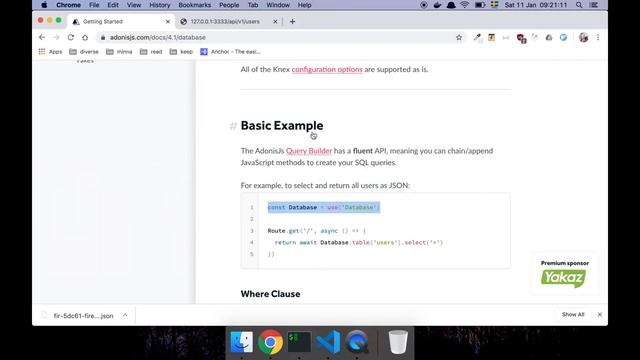
Task: Open the diverse bookmarks folder
Action: [84, 51]
